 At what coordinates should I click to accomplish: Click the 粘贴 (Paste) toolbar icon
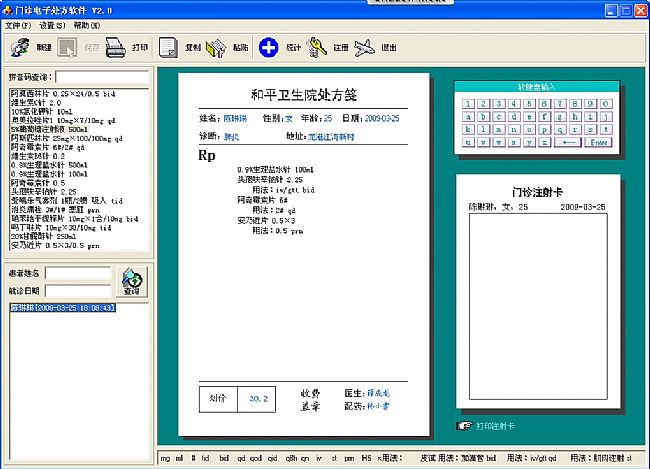pyautogui.click(x=216, y=46)
